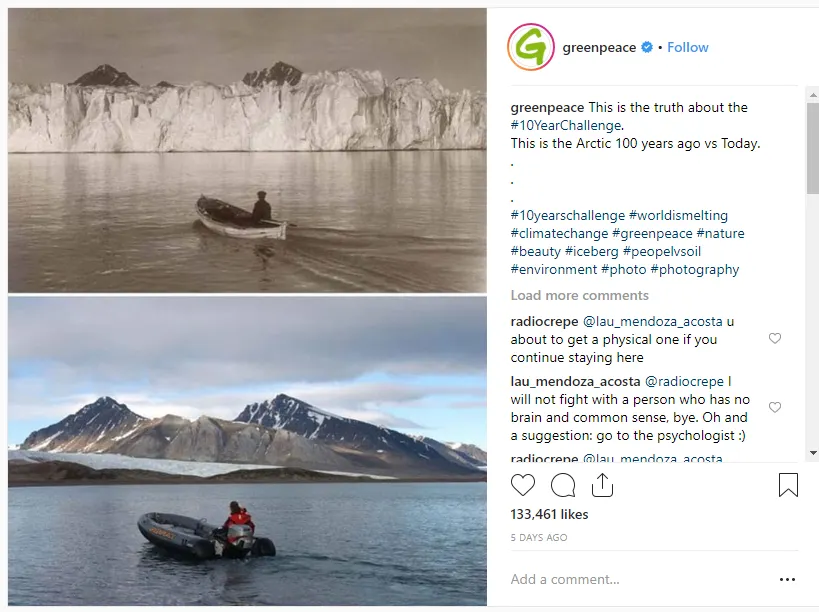
Task: Click the share arrow icon
Action: click(x=602, y=486)
